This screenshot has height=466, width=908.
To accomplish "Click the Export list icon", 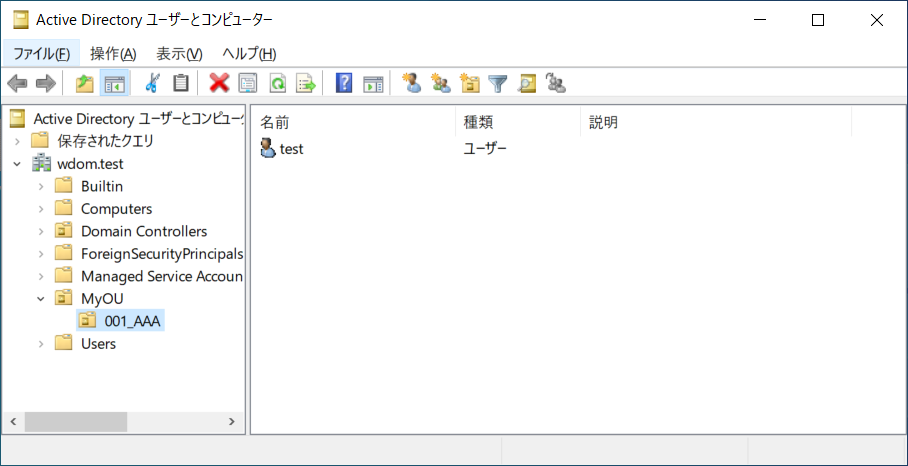I will [306, 83].
